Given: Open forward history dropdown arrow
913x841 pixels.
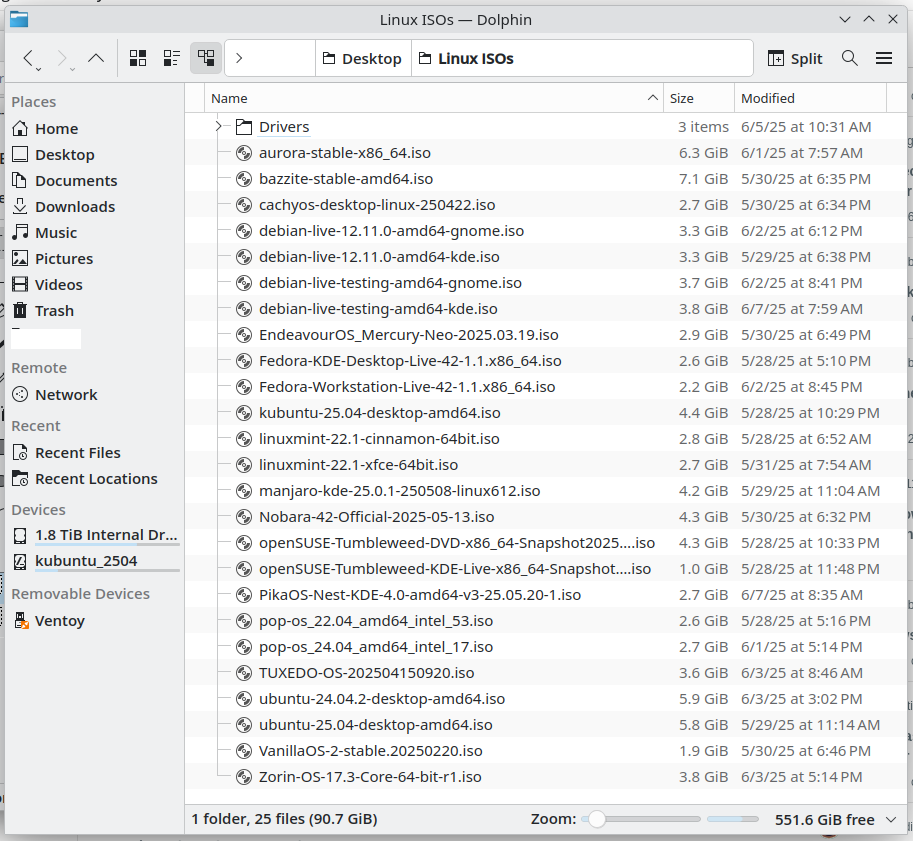Looking at the screenshot, I should [x=72, y=69].
